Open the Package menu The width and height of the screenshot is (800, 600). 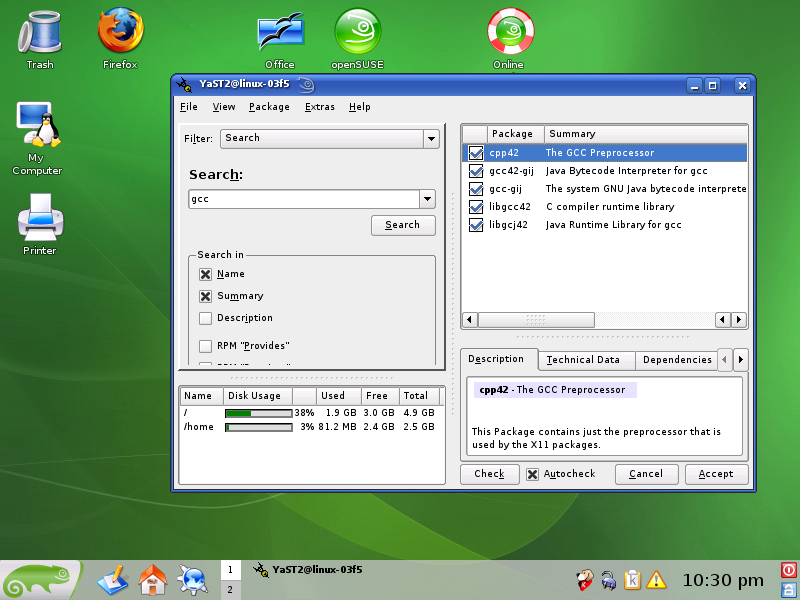click(269, 107)
